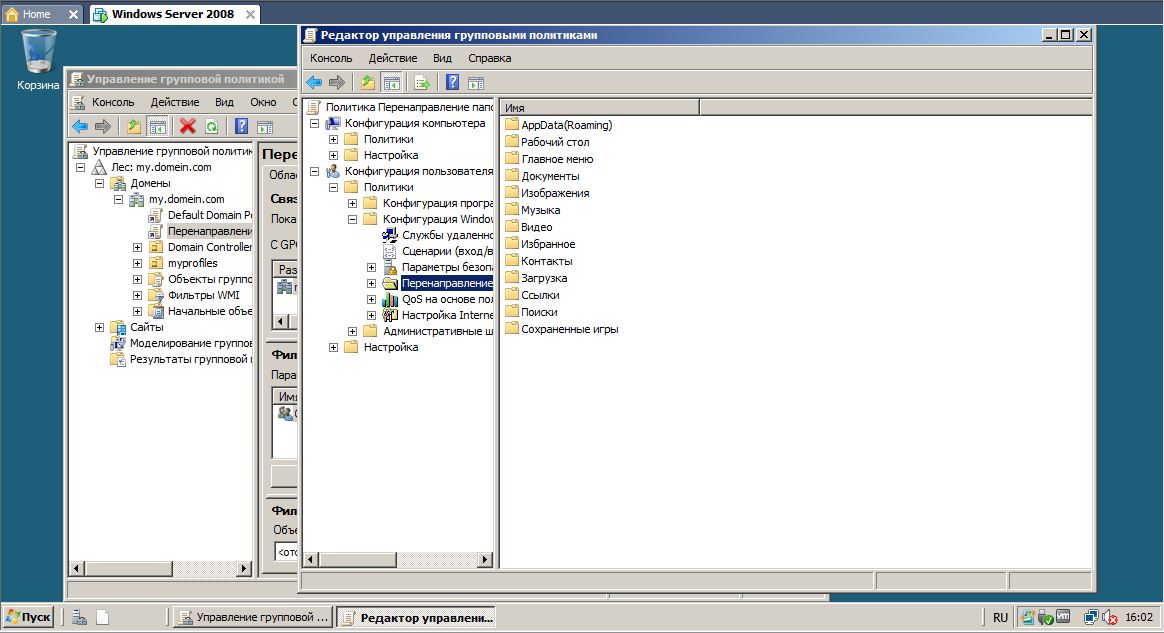Toggle action pane icon in Policy Editor toolbar
This screenshot has width=1164, height=633.
click(x=476, y=82)
